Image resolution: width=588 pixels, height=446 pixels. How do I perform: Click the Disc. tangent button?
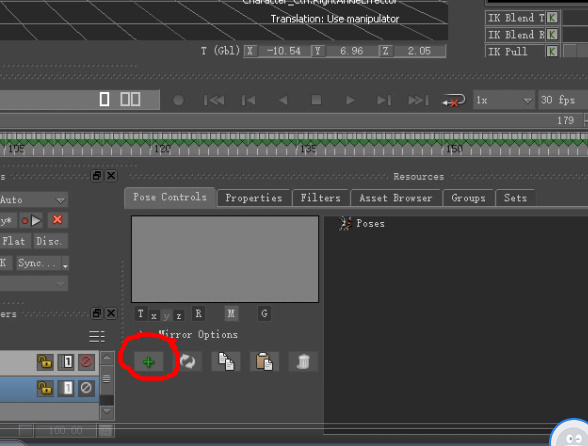pyautogui.click(x=49, y=241)
